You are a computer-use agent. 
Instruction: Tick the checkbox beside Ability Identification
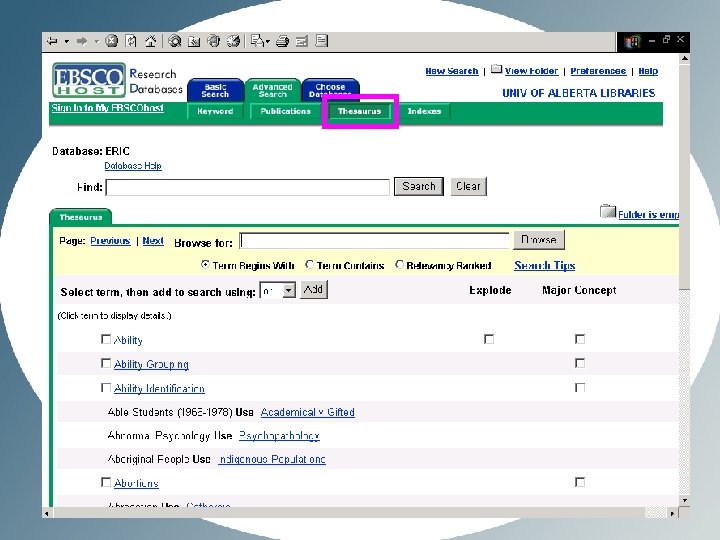(x=106, y=388)
